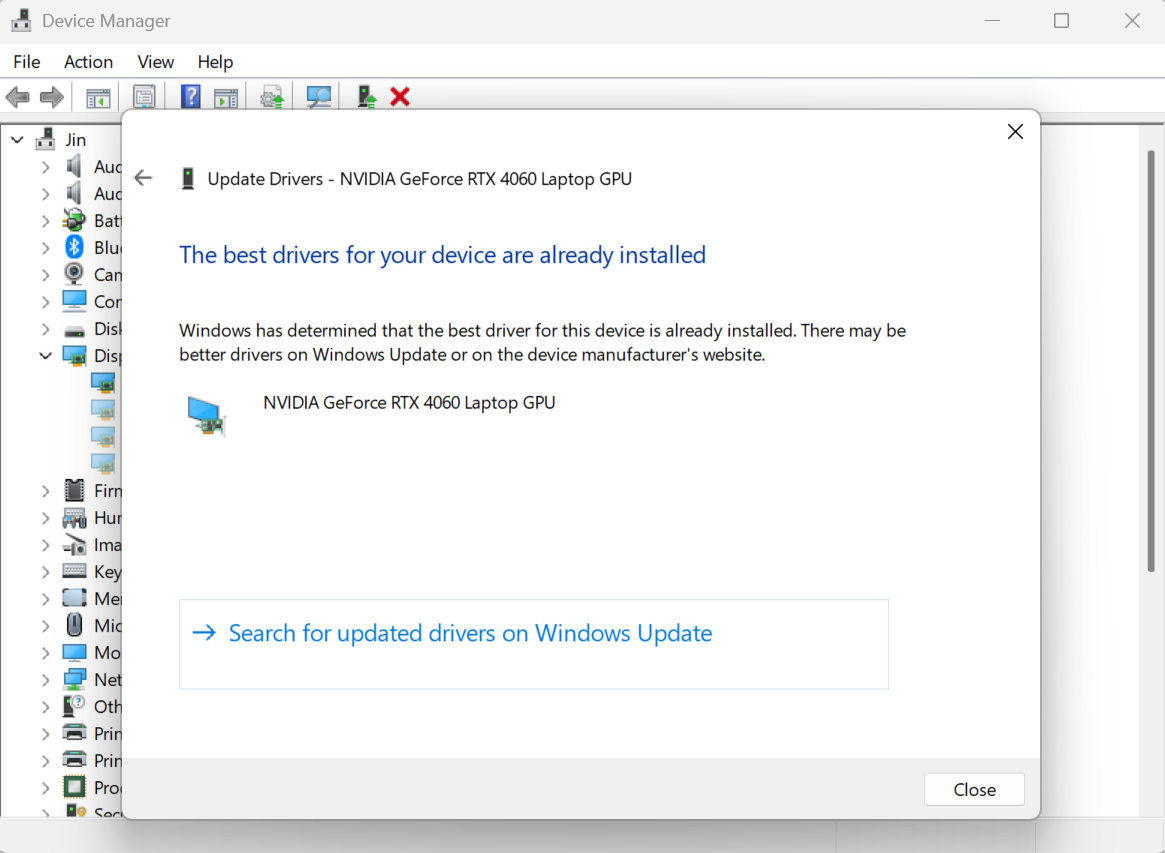This screenshot has width=1165, height=853.
Task: Select the Display adapters category icon
Action: click(74, 356)
